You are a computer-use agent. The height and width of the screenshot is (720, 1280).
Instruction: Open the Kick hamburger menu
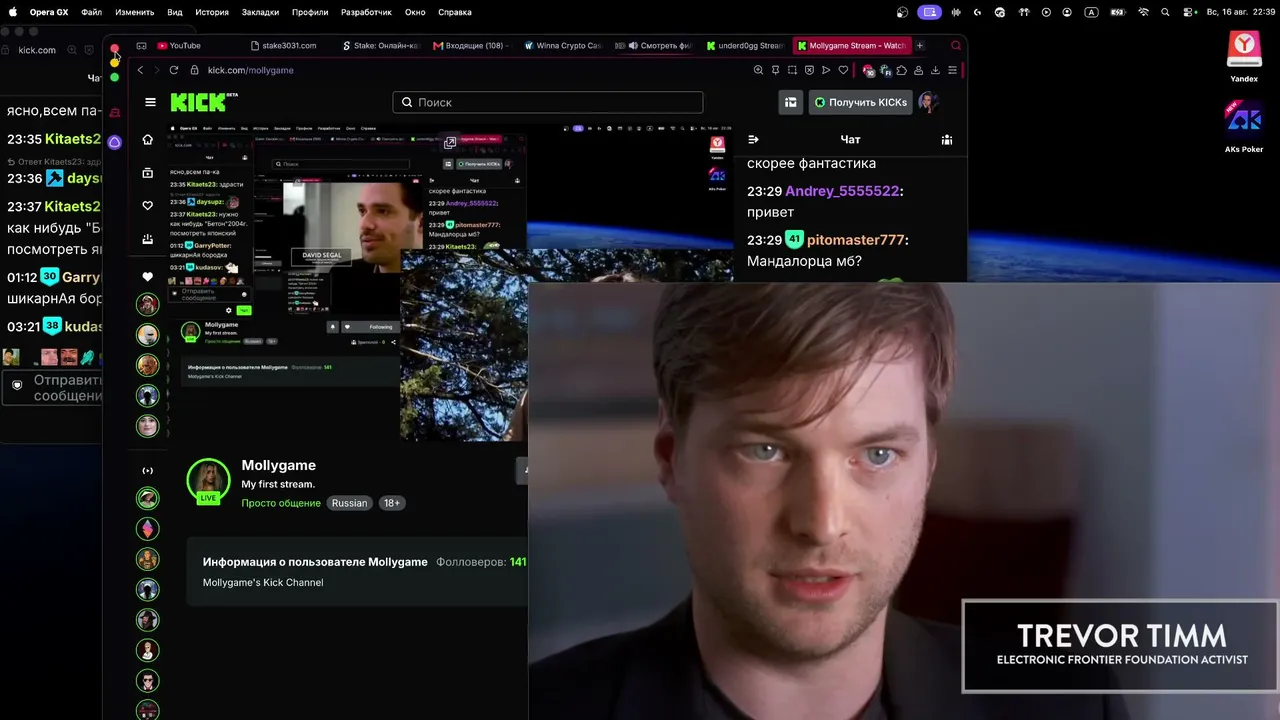point(150,102)
